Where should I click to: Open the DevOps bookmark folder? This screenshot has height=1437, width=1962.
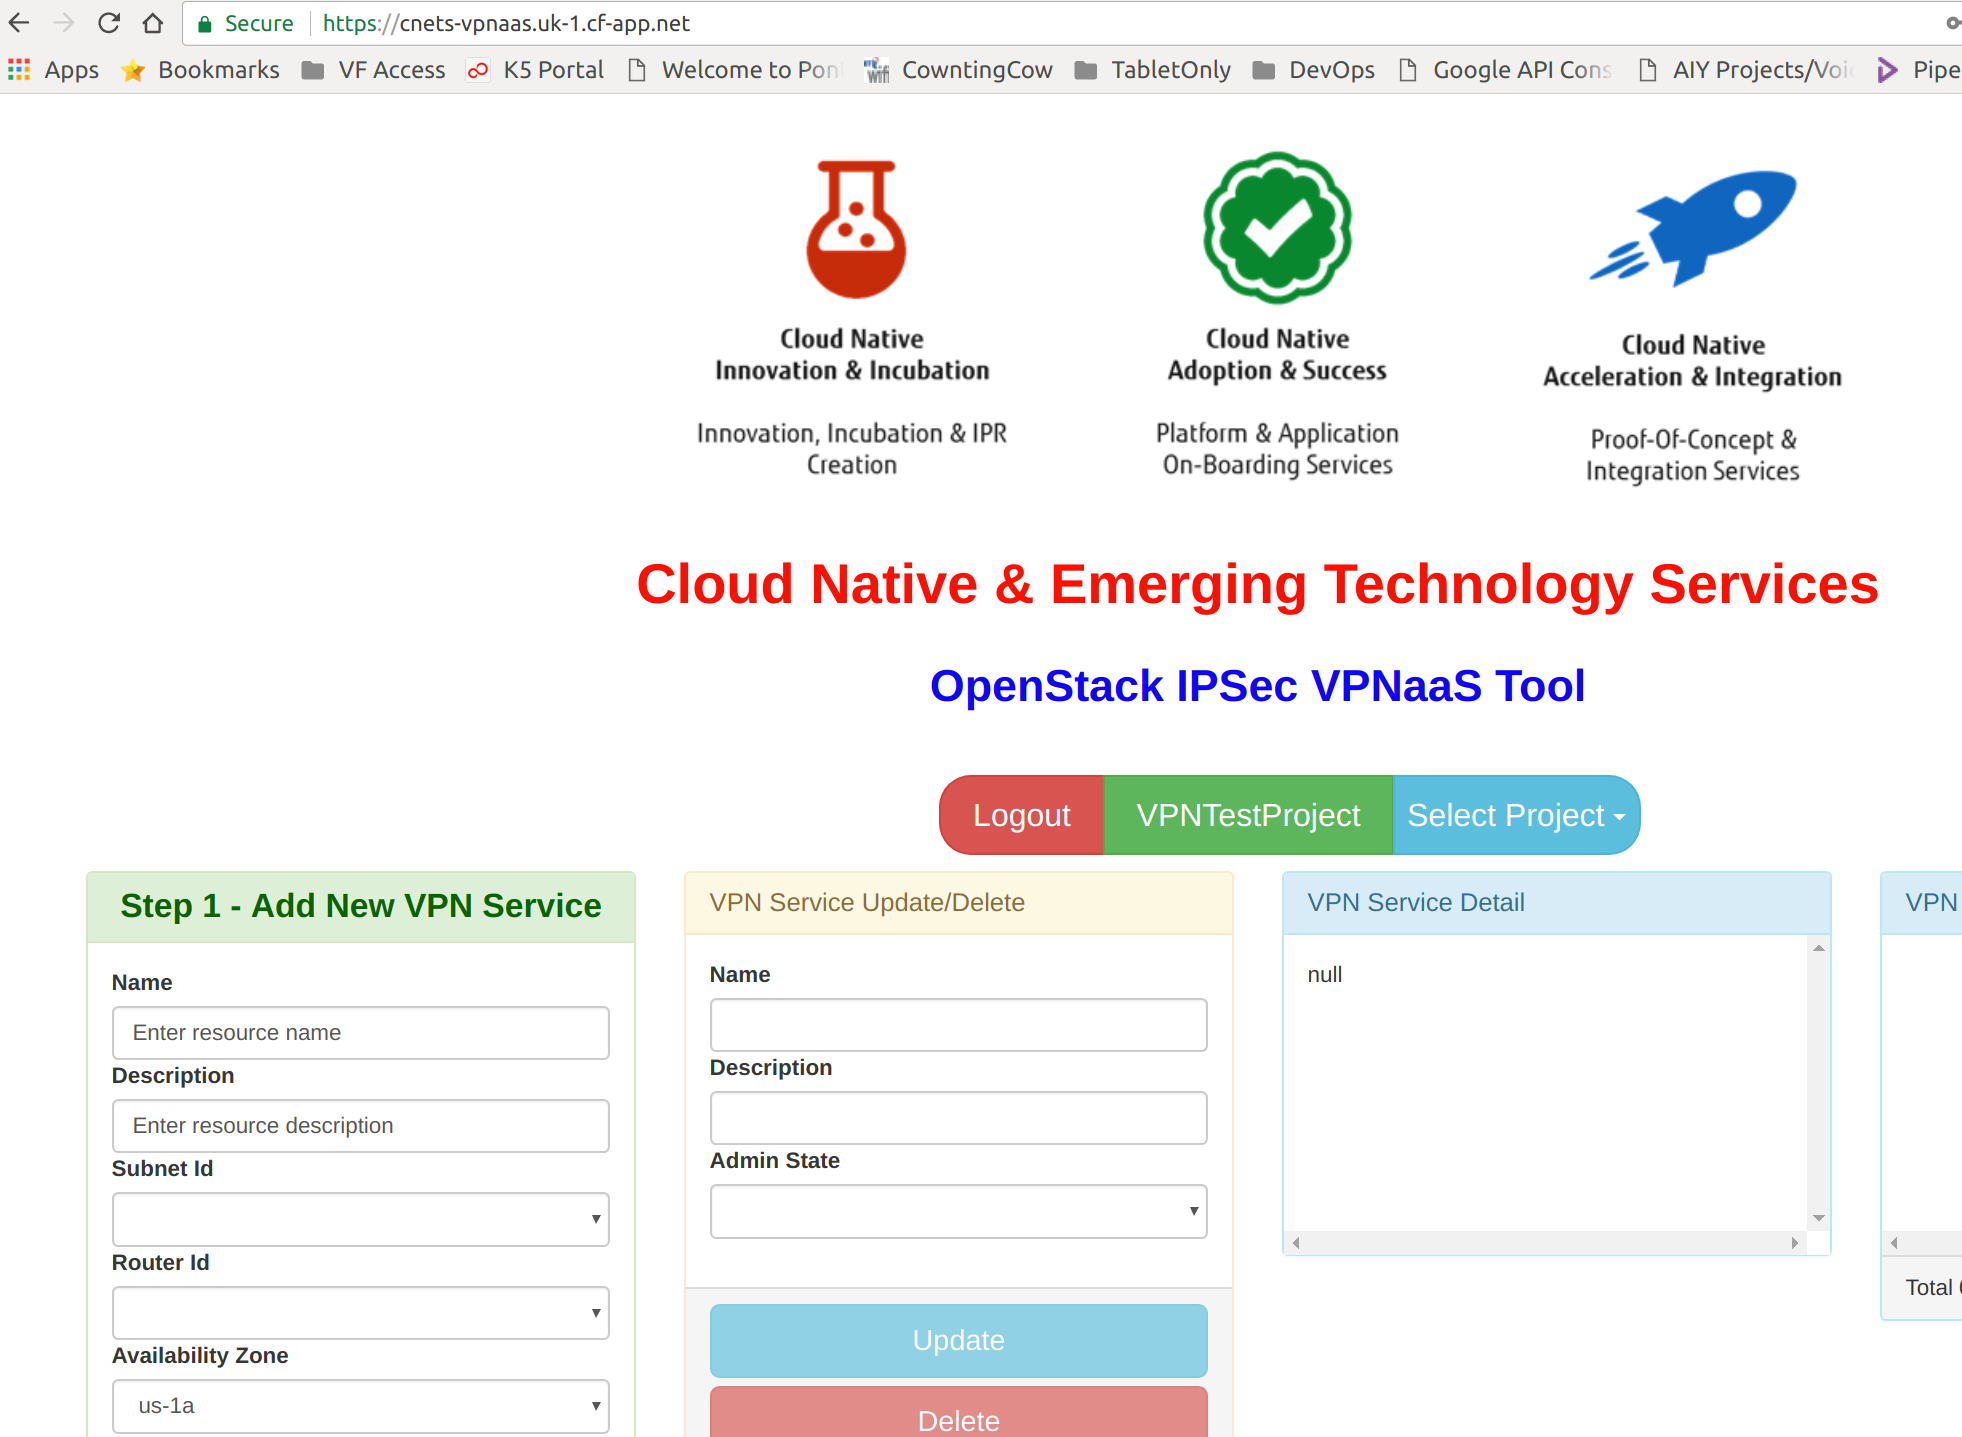click(1314, 70)
